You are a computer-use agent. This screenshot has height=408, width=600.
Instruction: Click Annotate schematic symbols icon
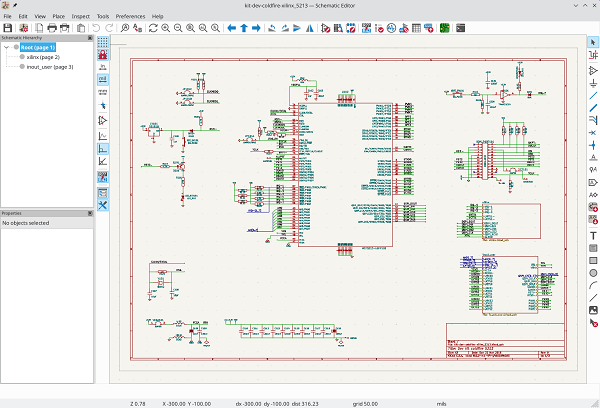[367, 28]
